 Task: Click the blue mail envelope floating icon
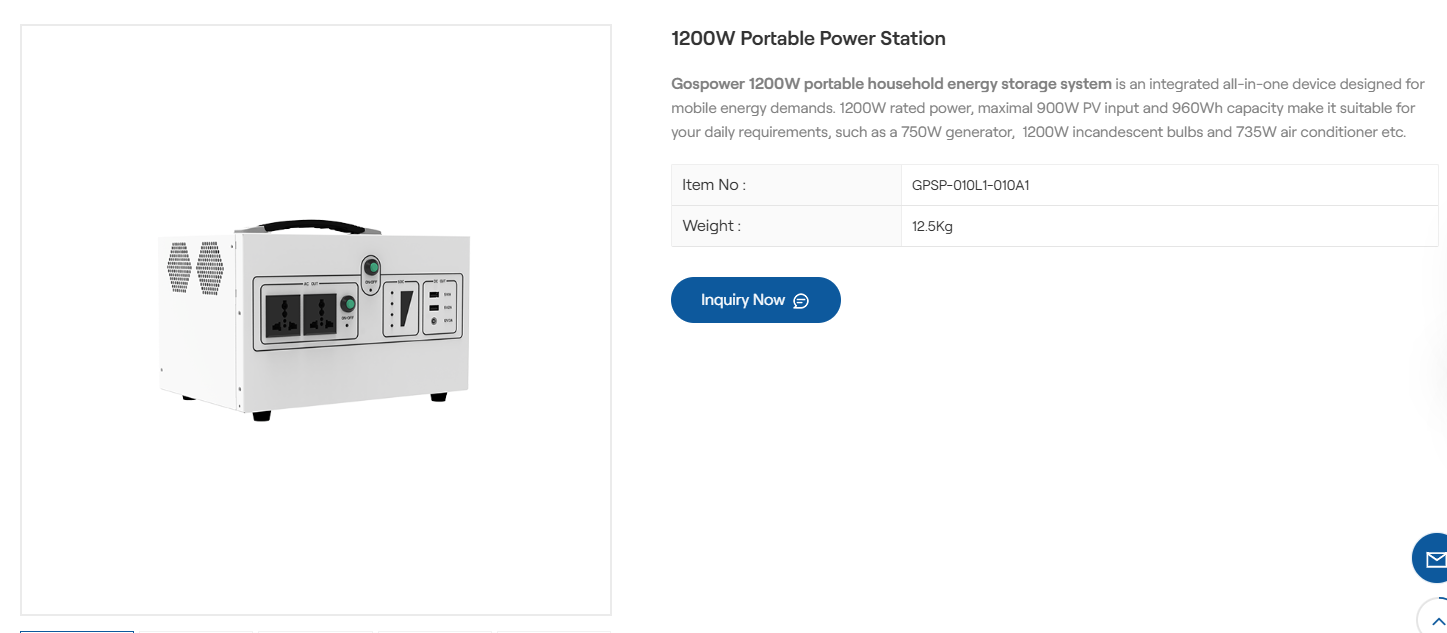[1434, 559]
